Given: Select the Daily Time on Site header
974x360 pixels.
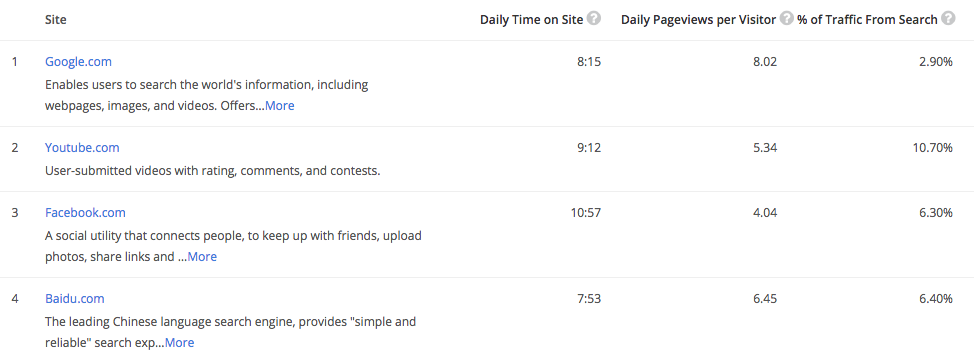Looking at the screenshot, I should coord(532,20).
